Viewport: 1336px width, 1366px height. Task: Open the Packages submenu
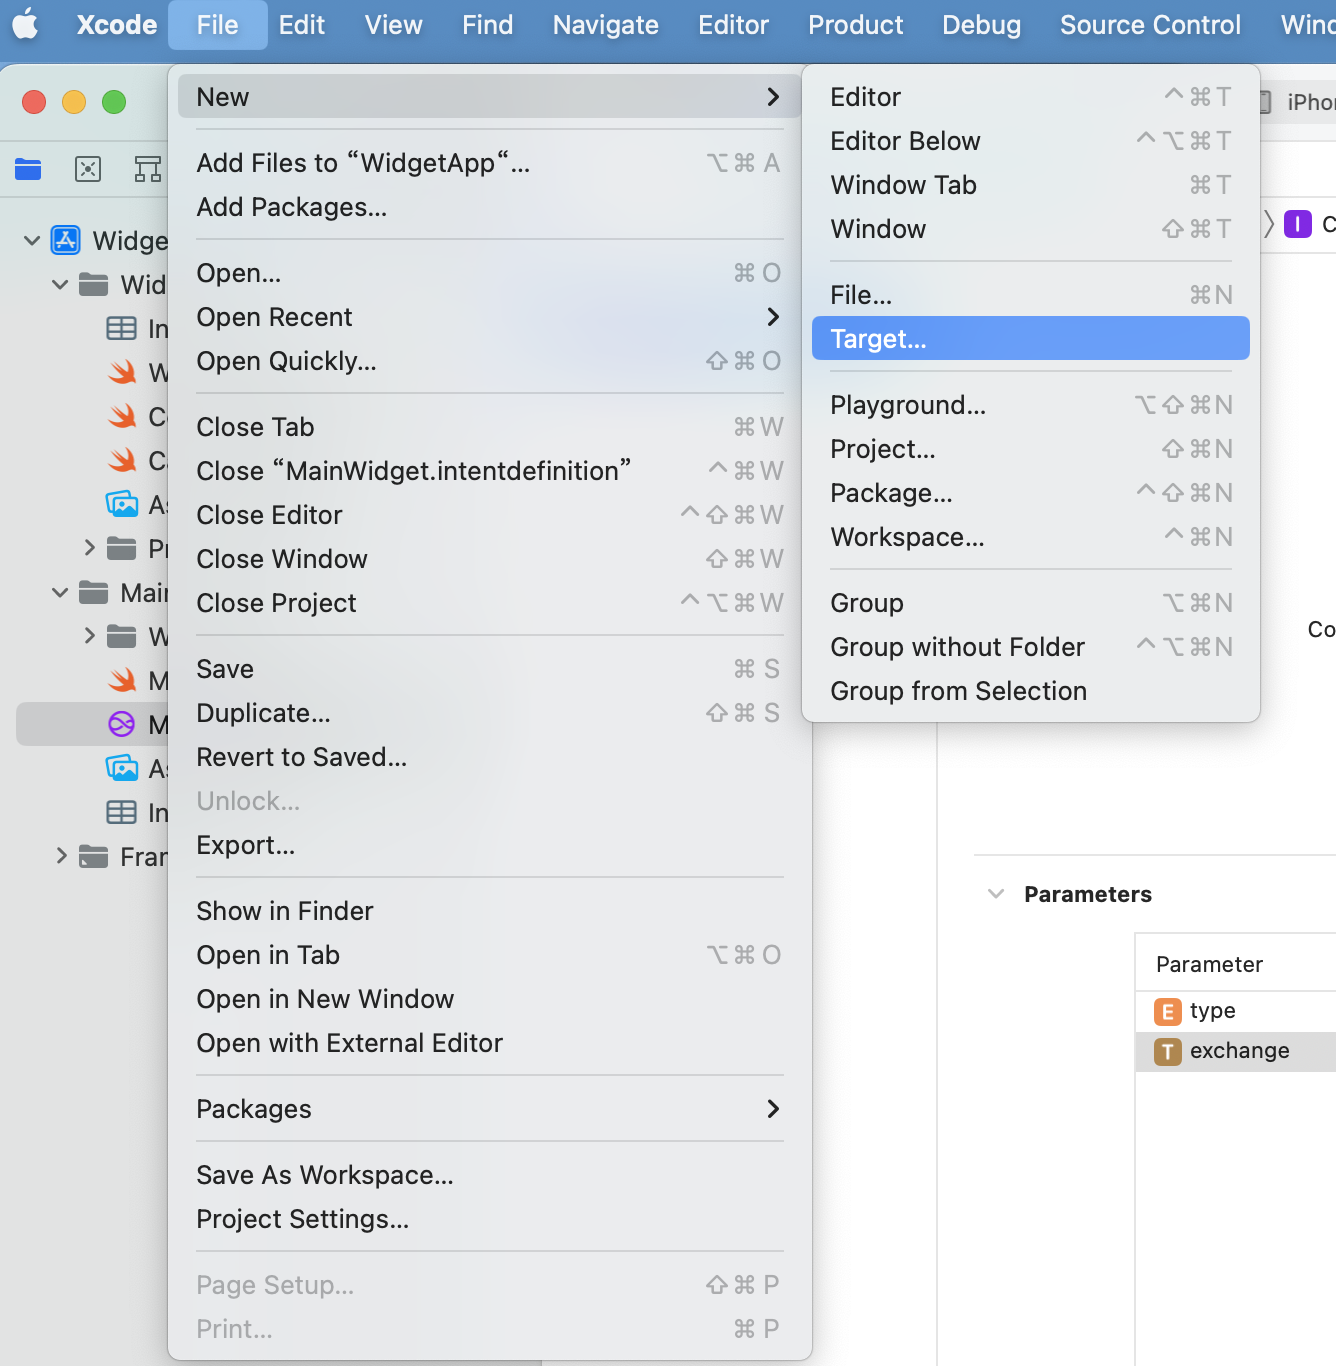(x=489, y=1108)
